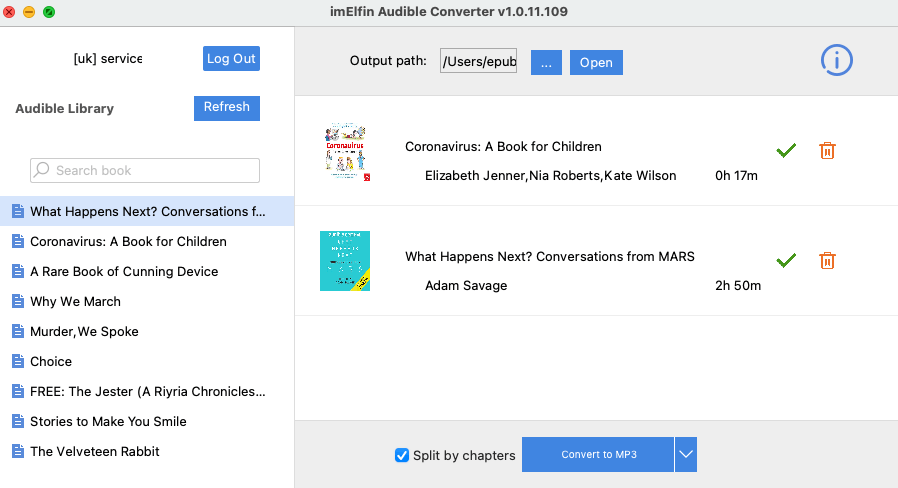The width and height of the screenshot is (898, 488).
Task: Click duration 0h 17m
Action: point(736,175)
